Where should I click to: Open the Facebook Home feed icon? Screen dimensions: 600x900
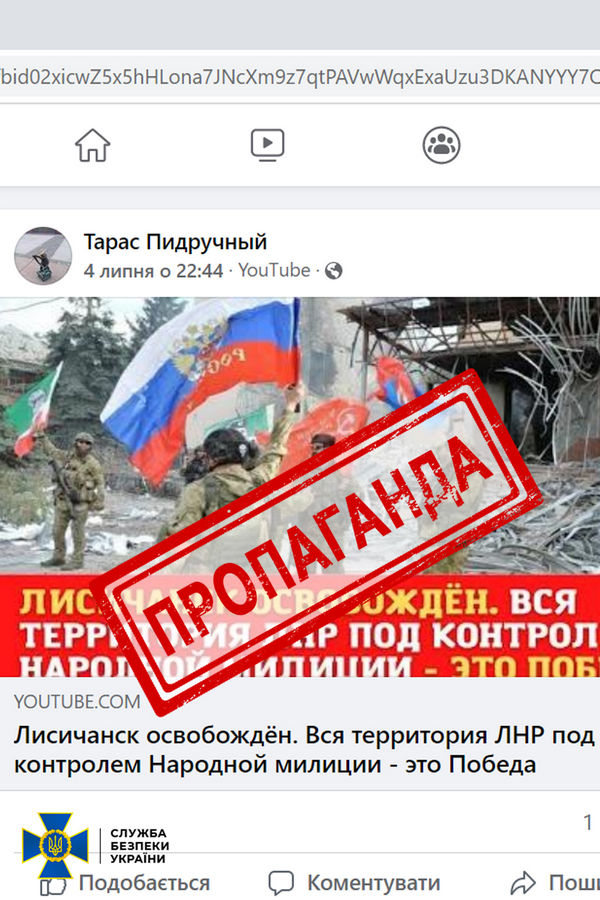tap(92, 145)
